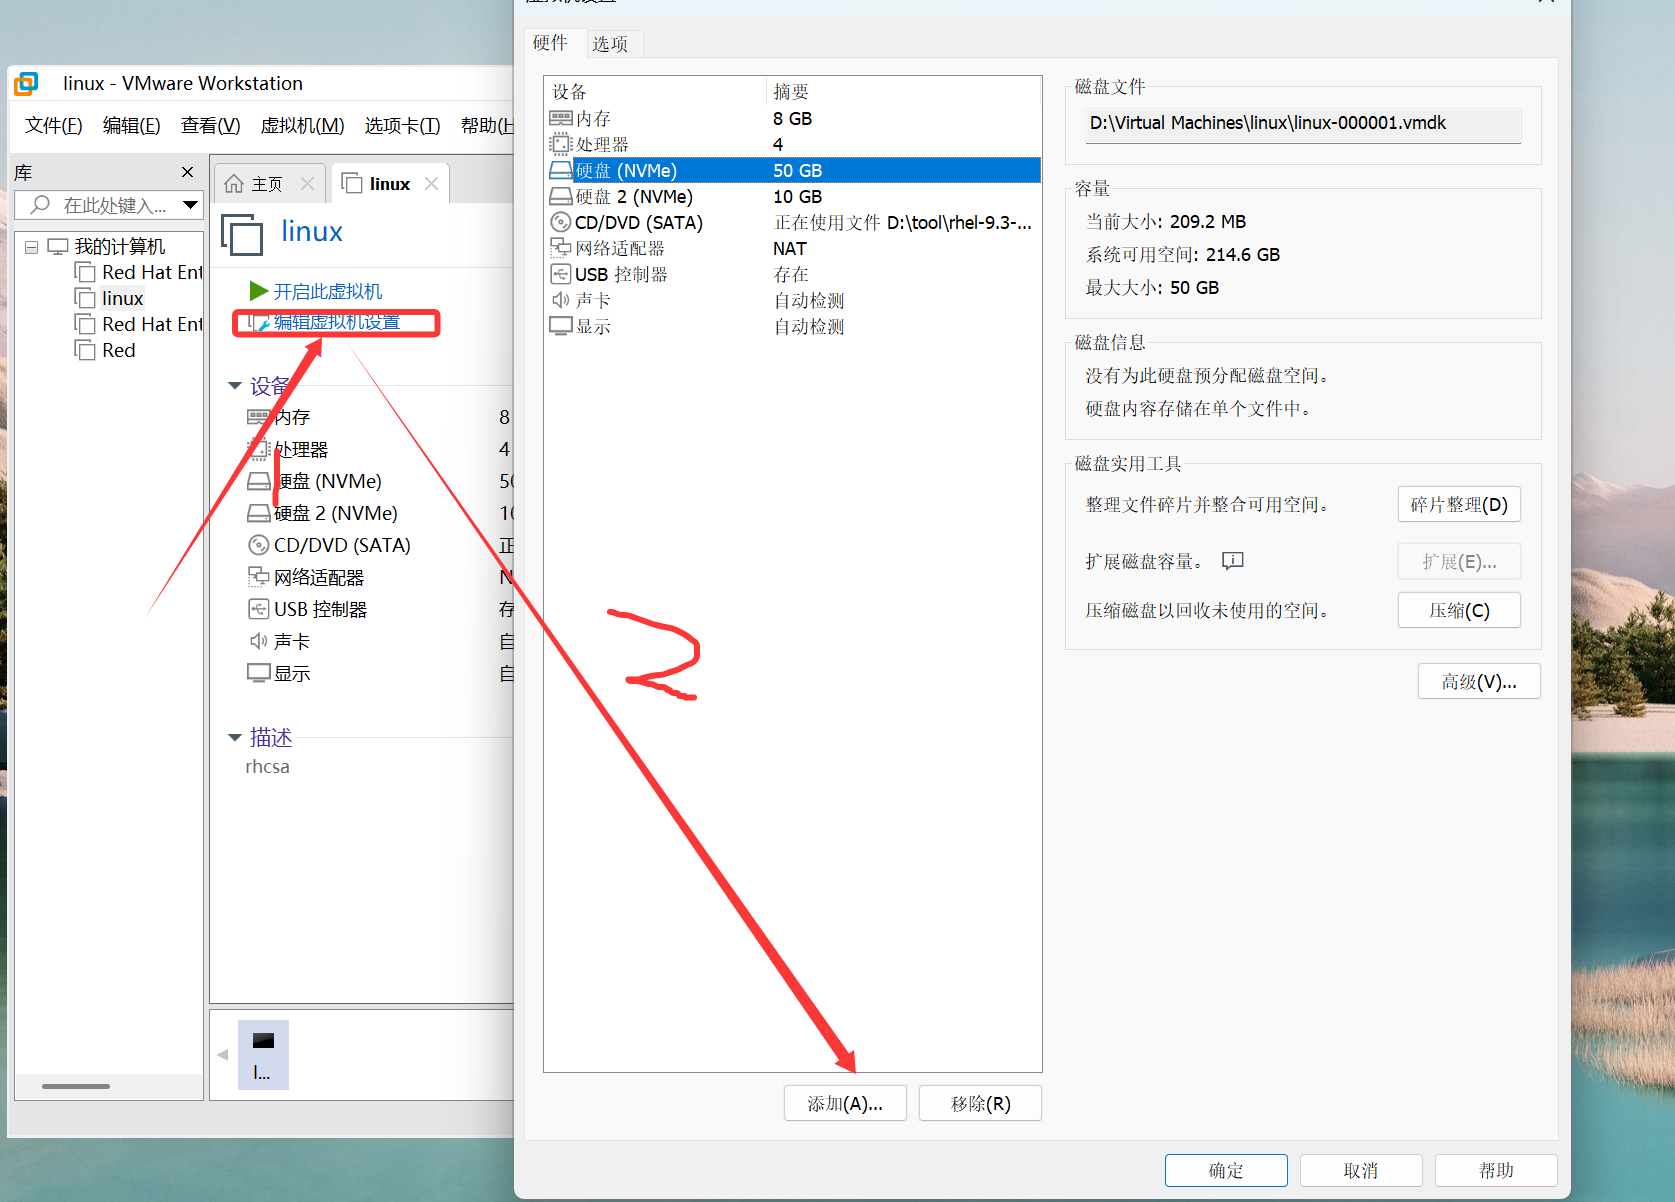This screenshot has width=1675, height=1202.
Task: Switch to the 主页 tab
Action: coord(267,184)
